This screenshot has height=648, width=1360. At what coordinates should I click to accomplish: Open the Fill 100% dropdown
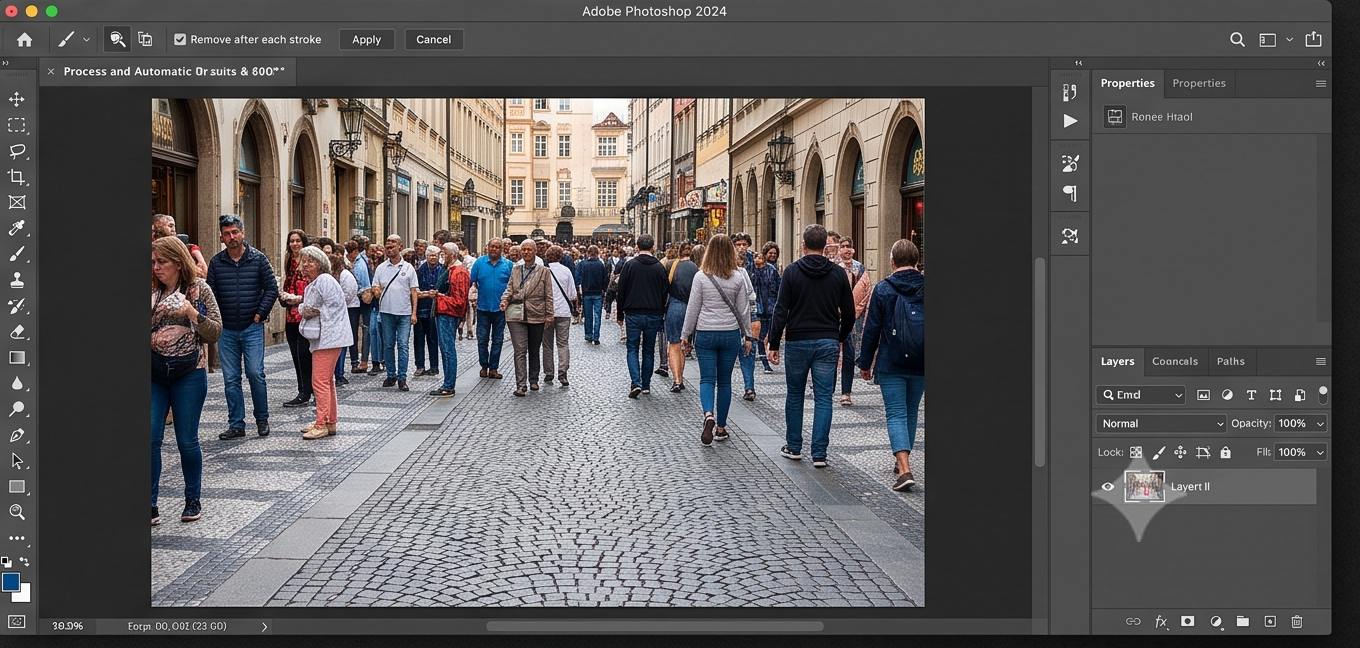[x=1320, y=452]
